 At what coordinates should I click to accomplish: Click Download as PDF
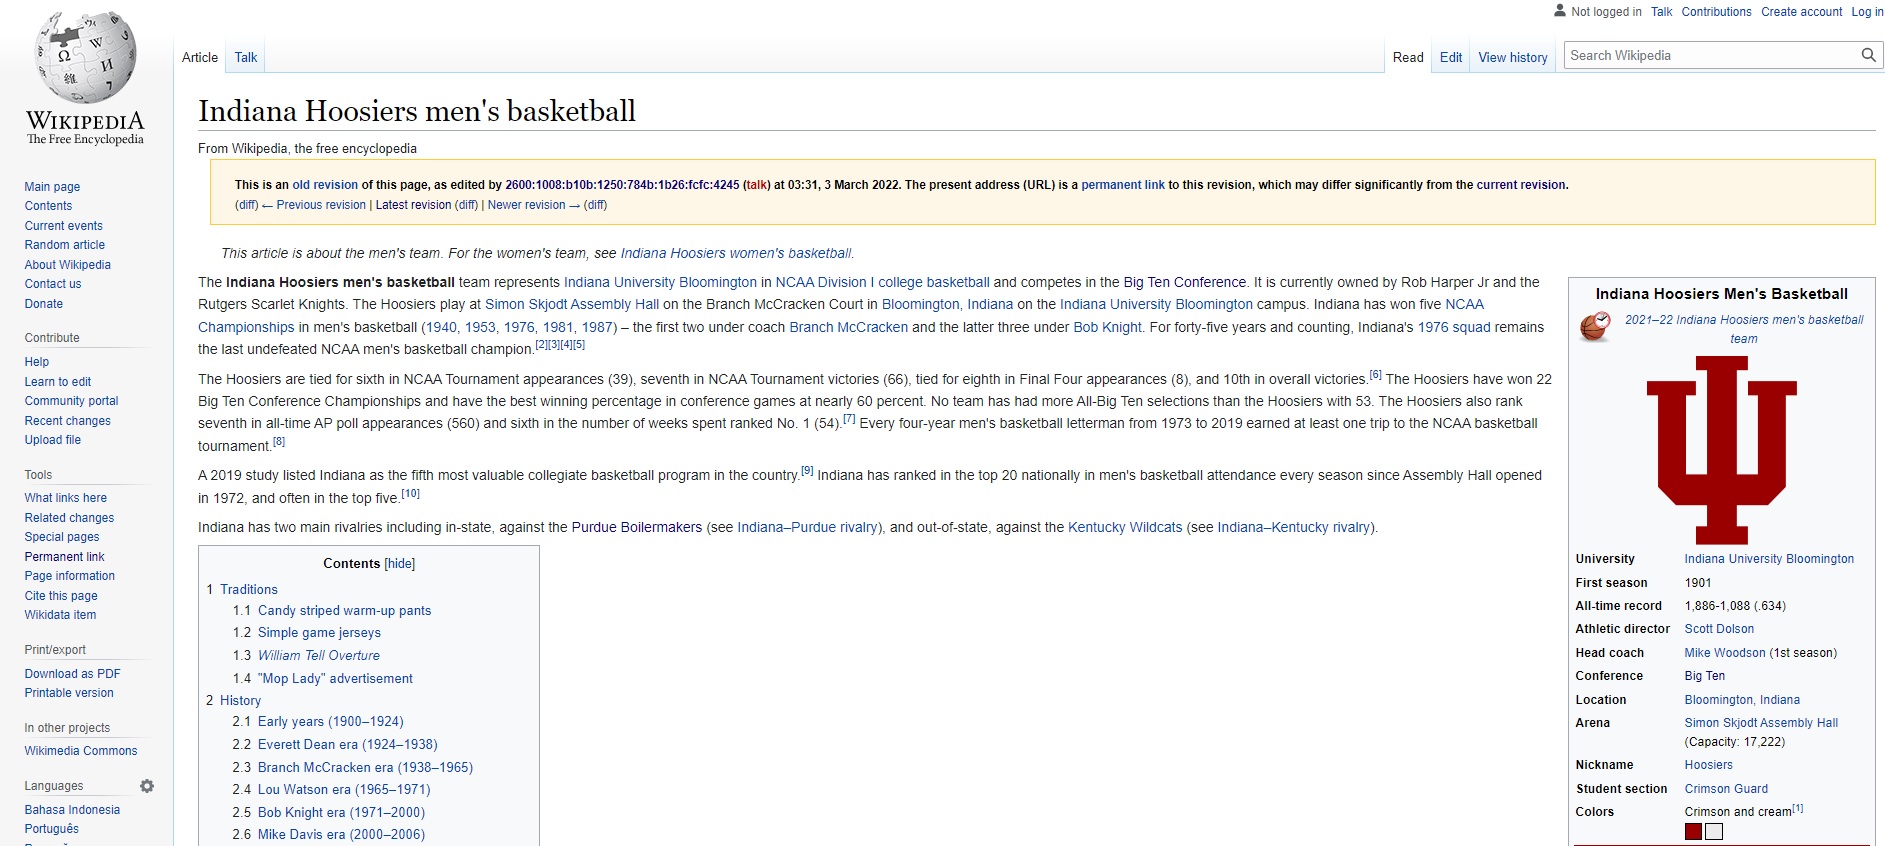tap(72, 674)
